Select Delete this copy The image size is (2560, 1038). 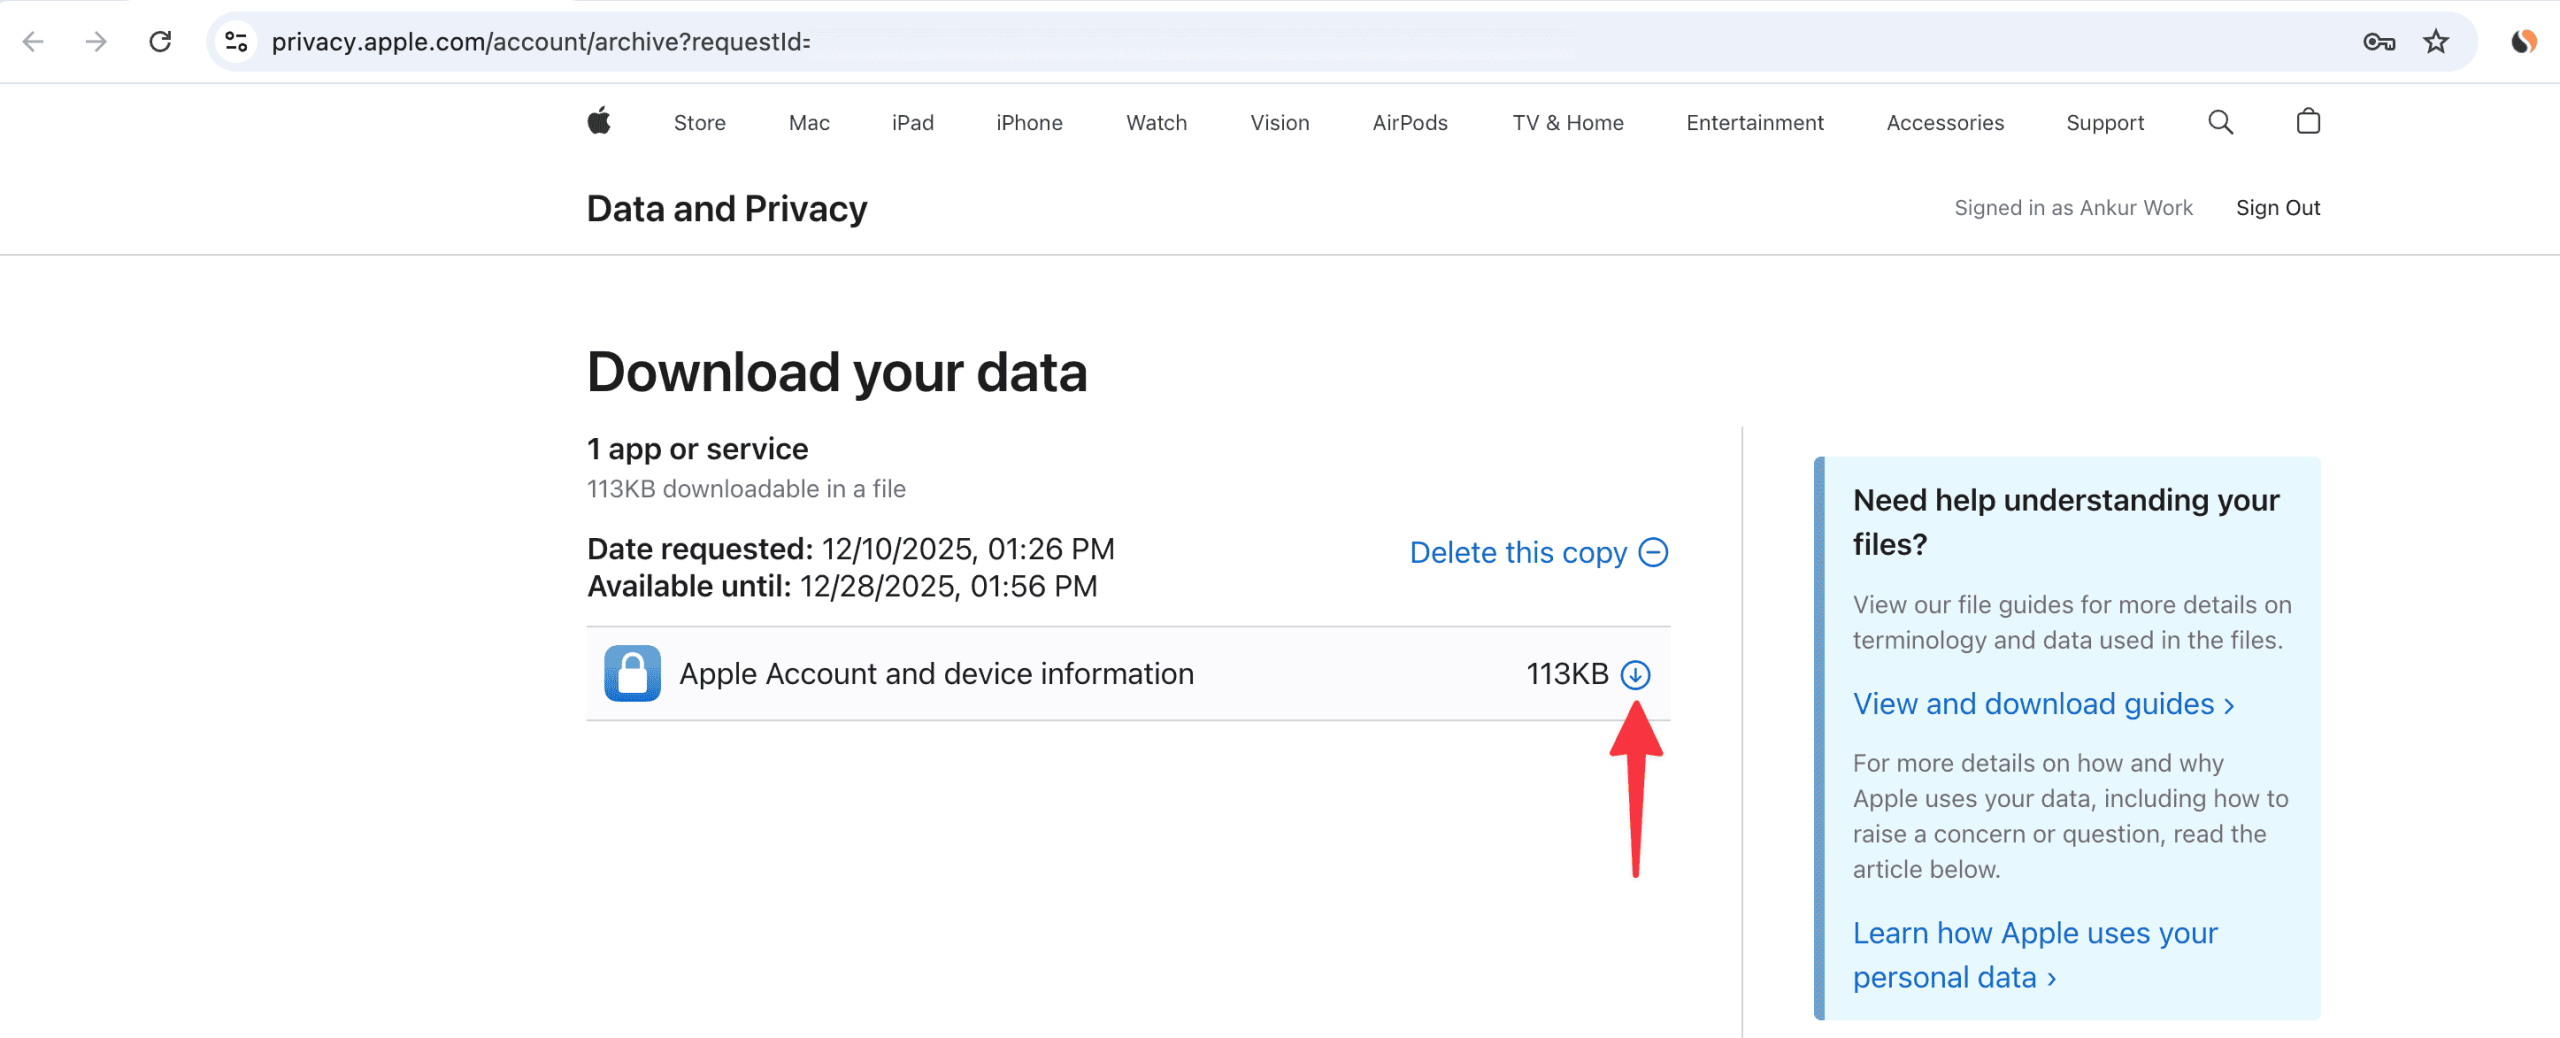(1517, 552)
